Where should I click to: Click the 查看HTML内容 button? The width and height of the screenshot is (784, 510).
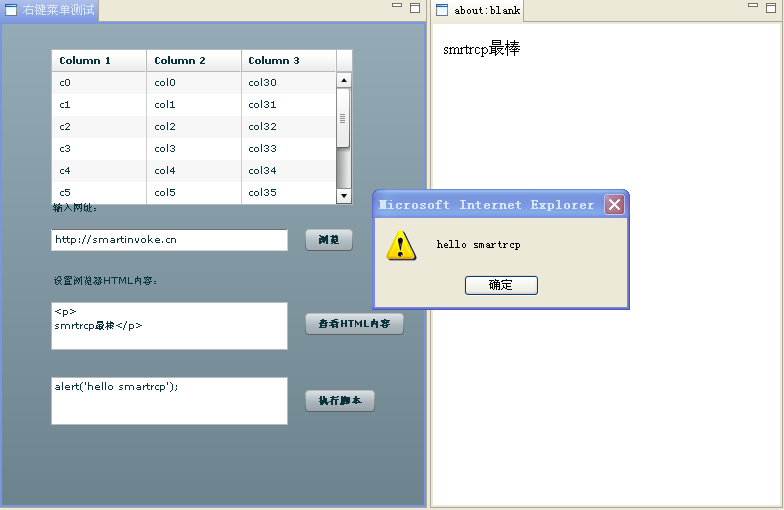354,324
